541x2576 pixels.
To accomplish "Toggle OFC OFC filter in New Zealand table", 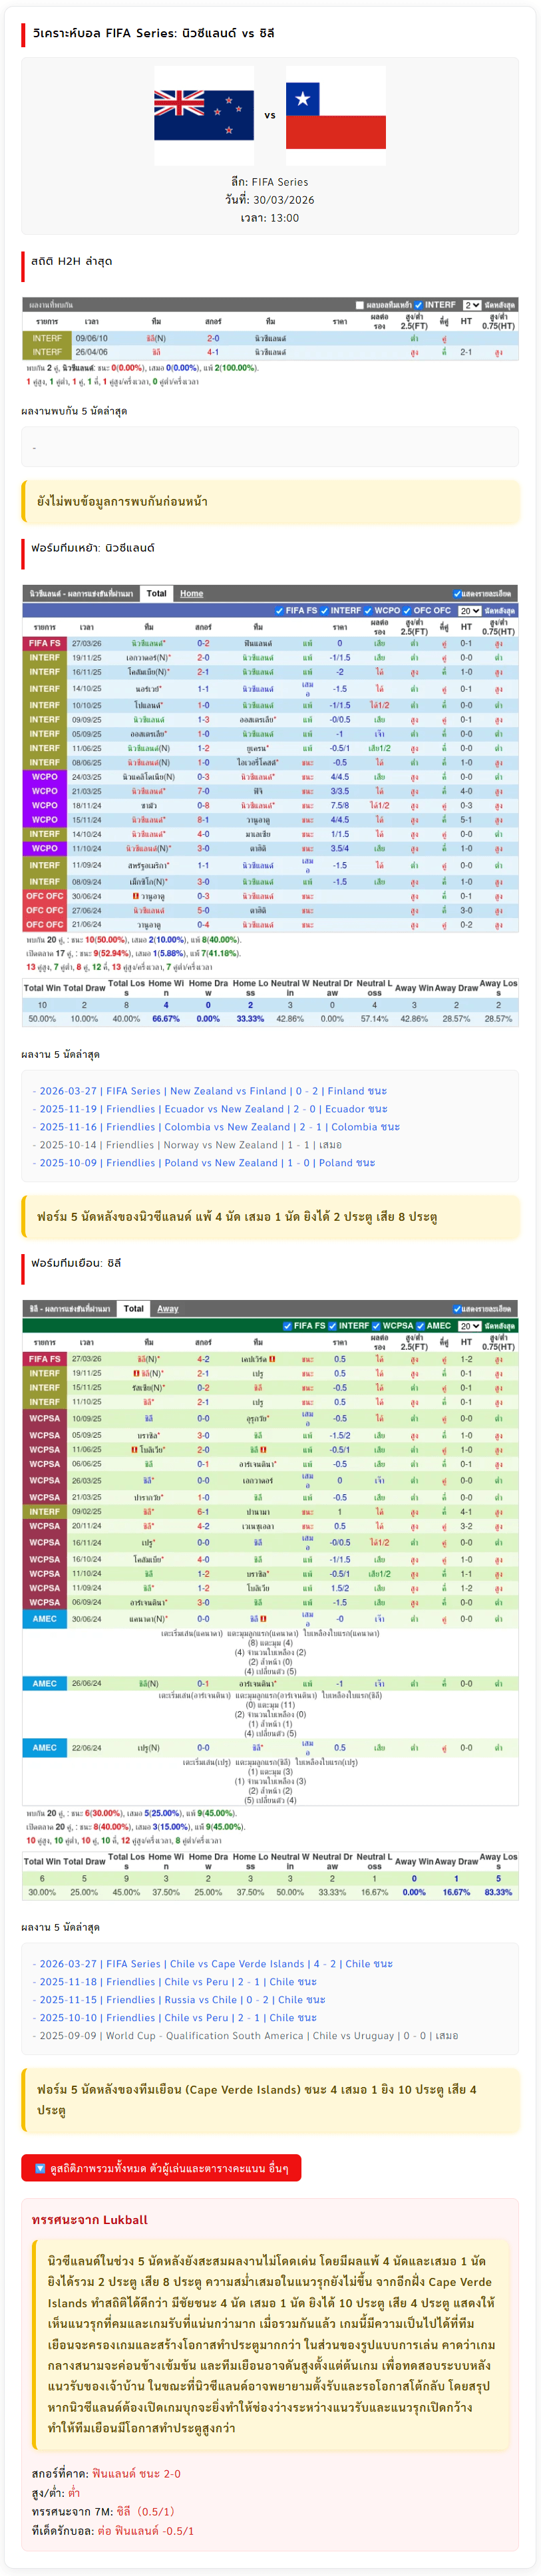I will [x=408, y=611].
